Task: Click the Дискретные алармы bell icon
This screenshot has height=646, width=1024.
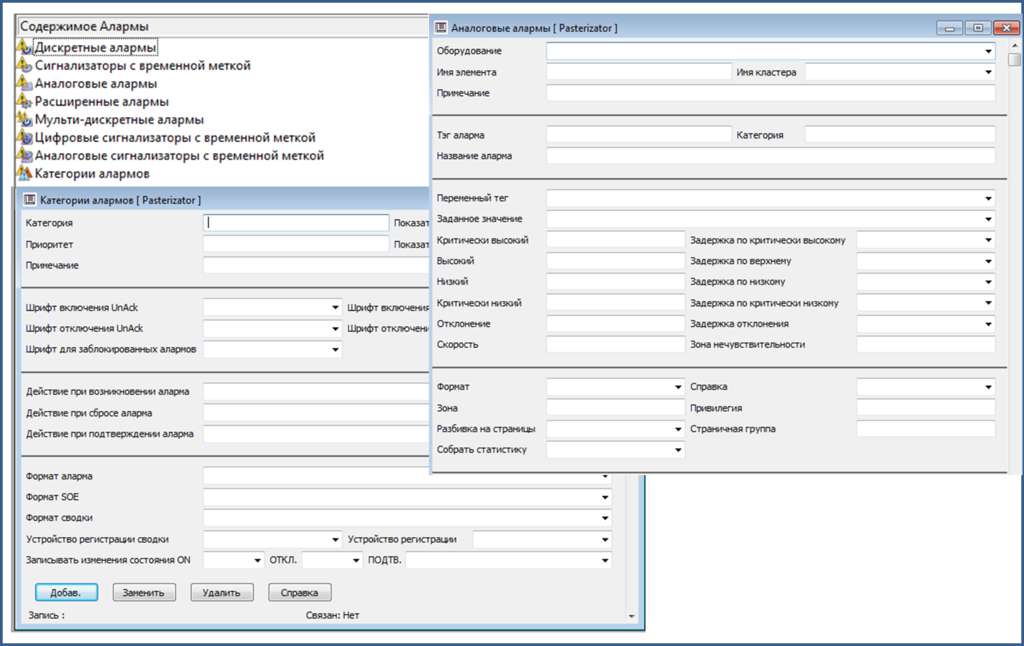Action: [x=25, y=47]
